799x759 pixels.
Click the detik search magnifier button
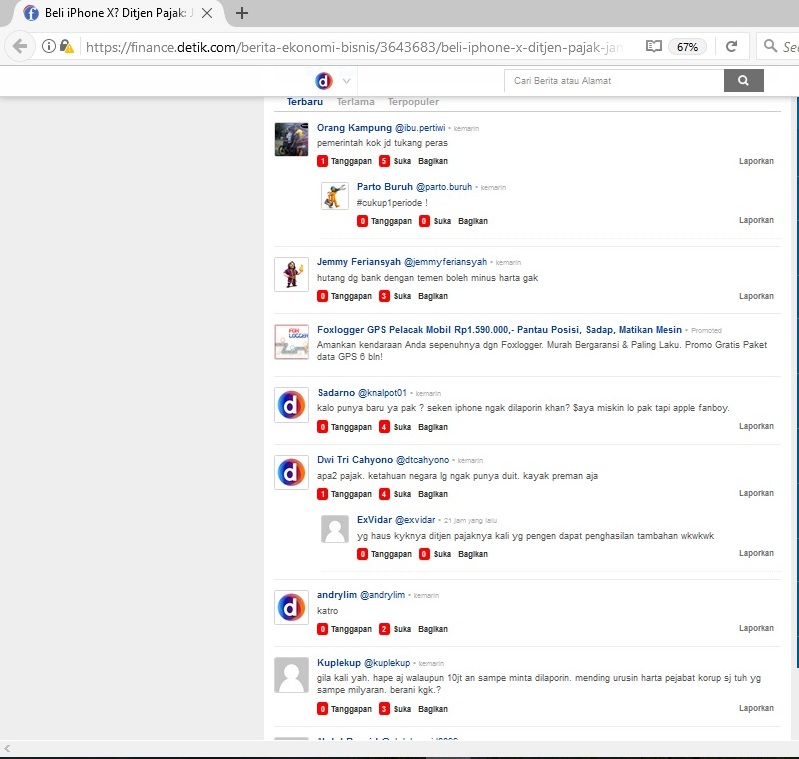pyautogui.click(x=743, y=81)
